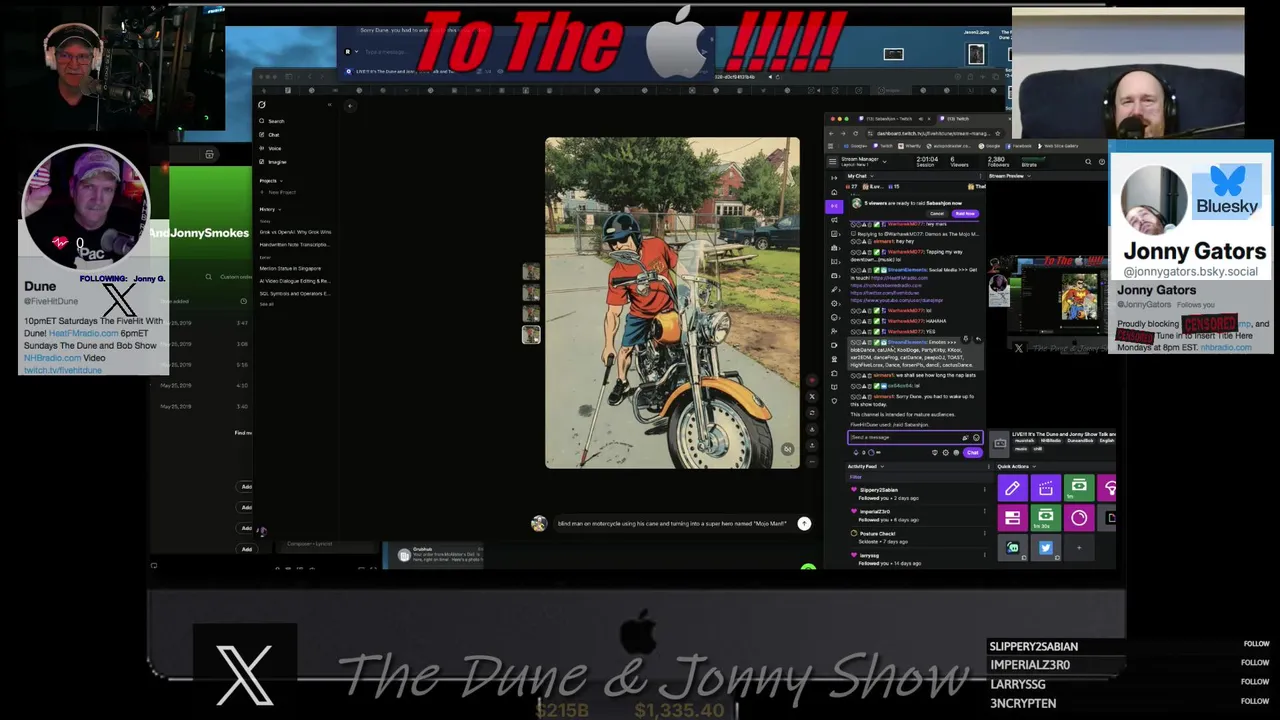1280x720 pixels.
Task: Click See all under History
Action: (x=267, y=304)
